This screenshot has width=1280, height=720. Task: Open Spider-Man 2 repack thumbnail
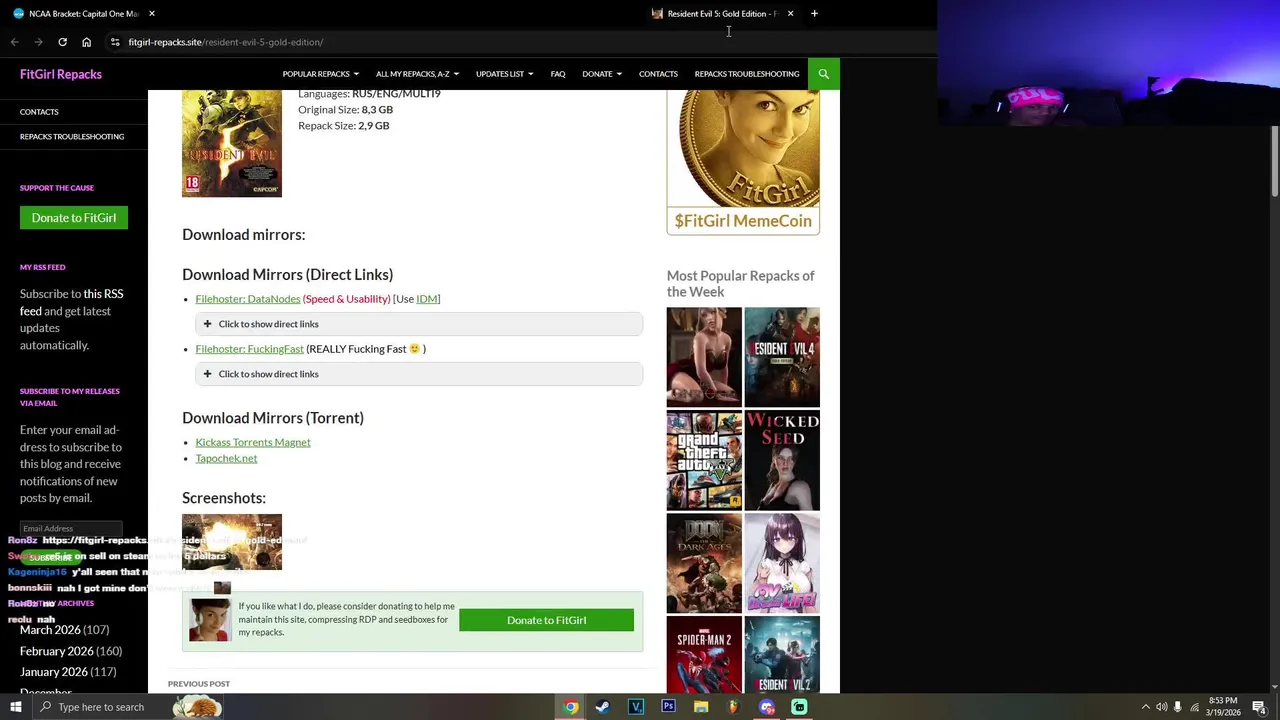click(x=704, y=655)
